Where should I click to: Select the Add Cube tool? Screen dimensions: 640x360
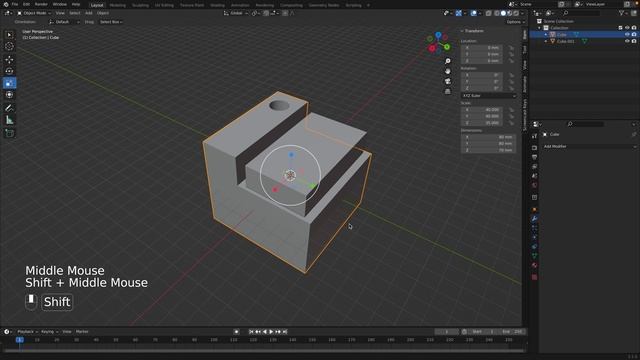tap(9, 133)
